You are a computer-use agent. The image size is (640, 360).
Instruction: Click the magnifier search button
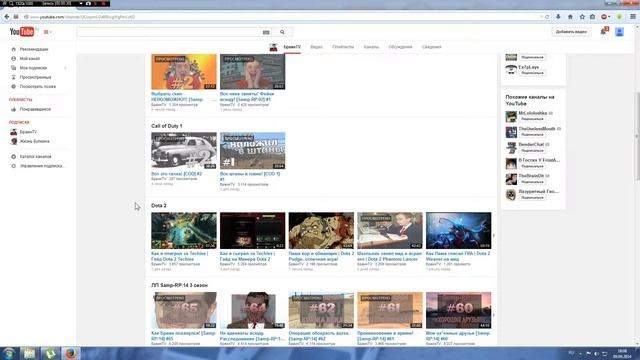282,32
